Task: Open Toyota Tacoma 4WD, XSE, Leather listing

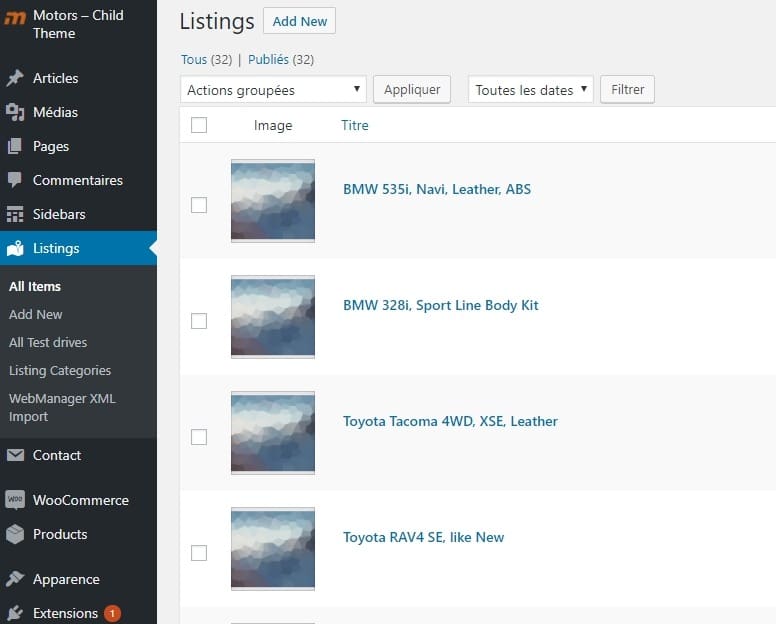Action: (x=450, y=421)
